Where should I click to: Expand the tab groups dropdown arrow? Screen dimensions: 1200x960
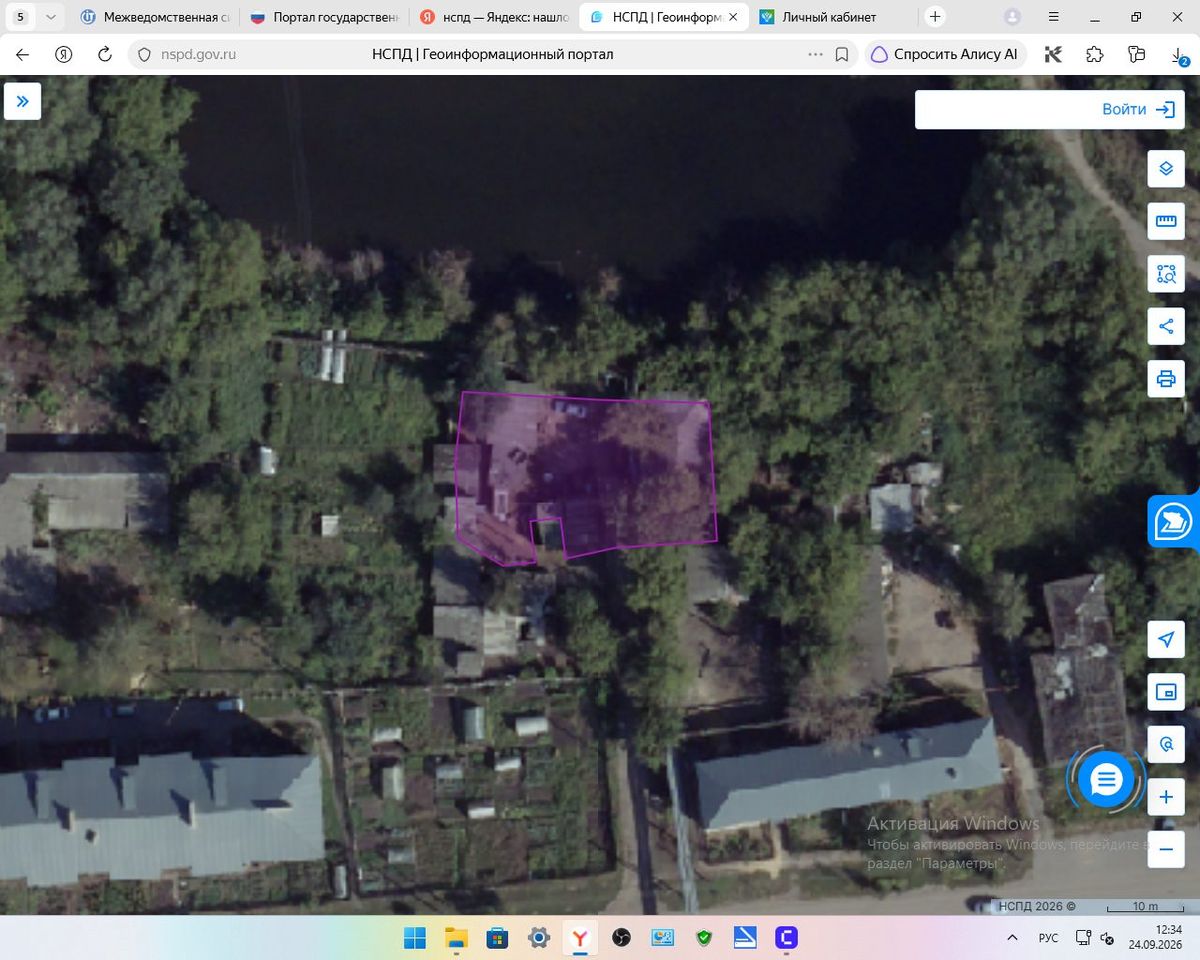[x=51, y=17]
